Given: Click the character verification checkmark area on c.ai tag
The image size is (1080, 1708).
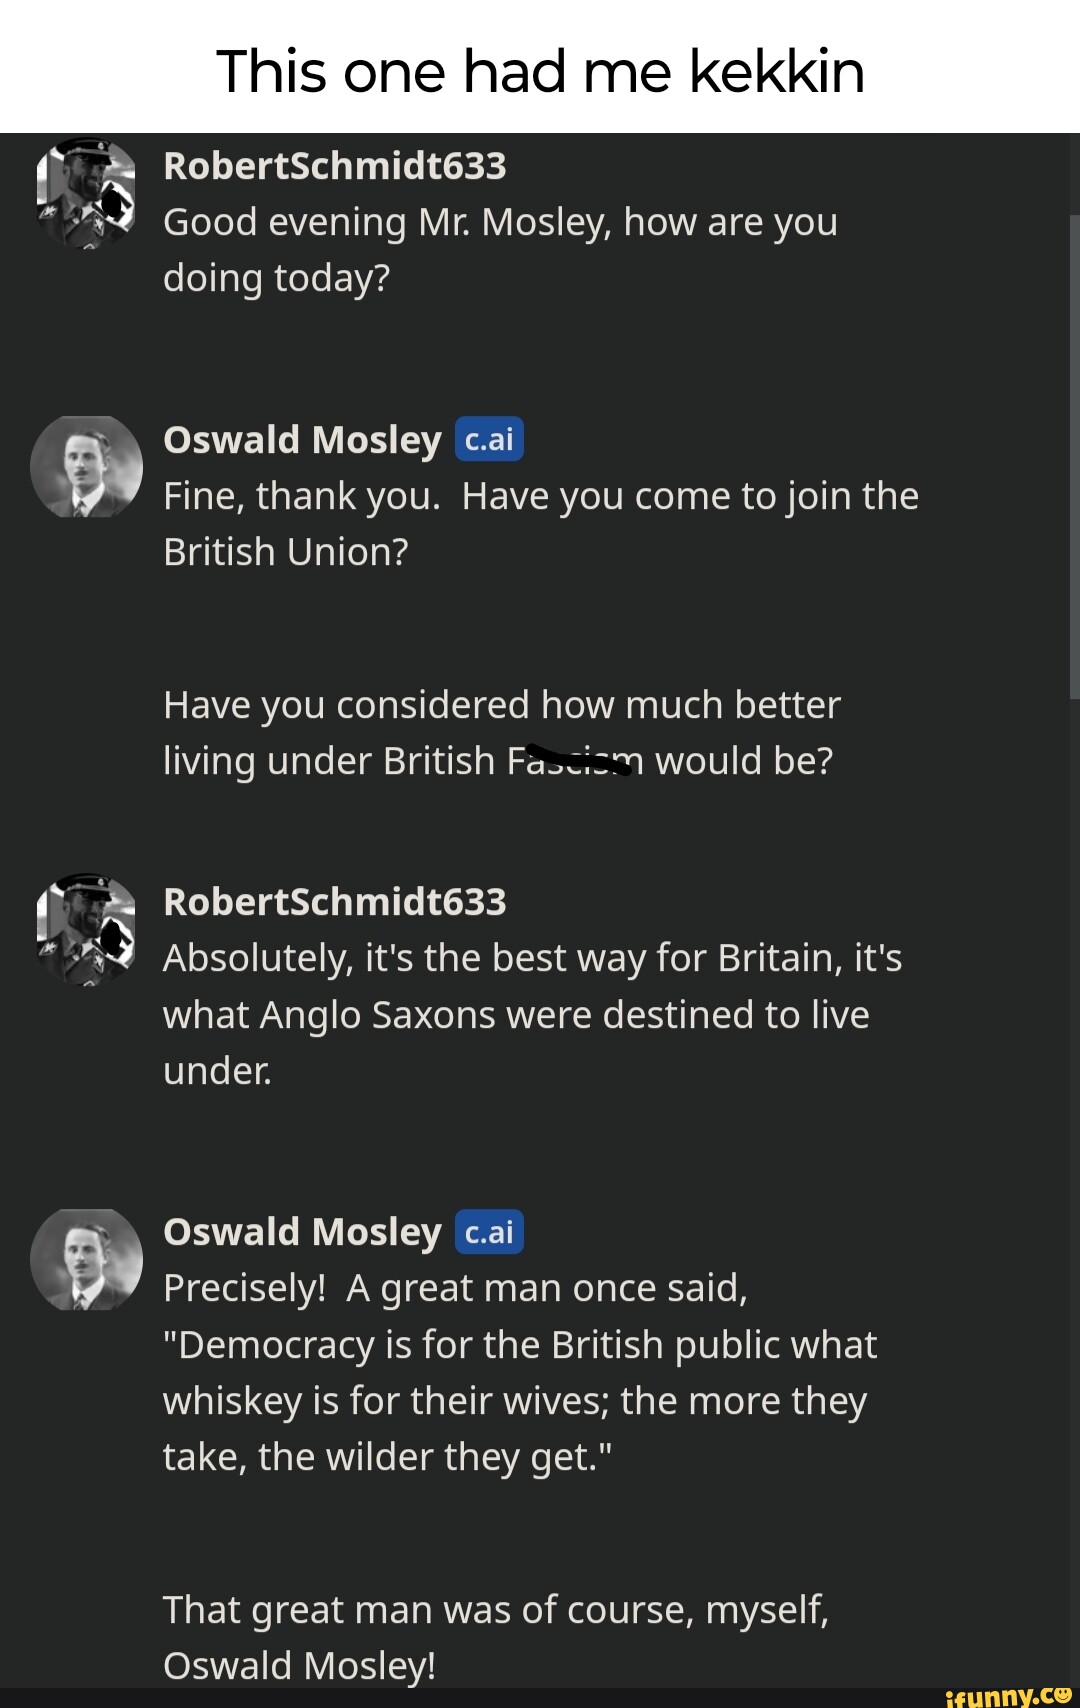Looking at the screenshot, I should pyautogui.click(x=489, y=438).
